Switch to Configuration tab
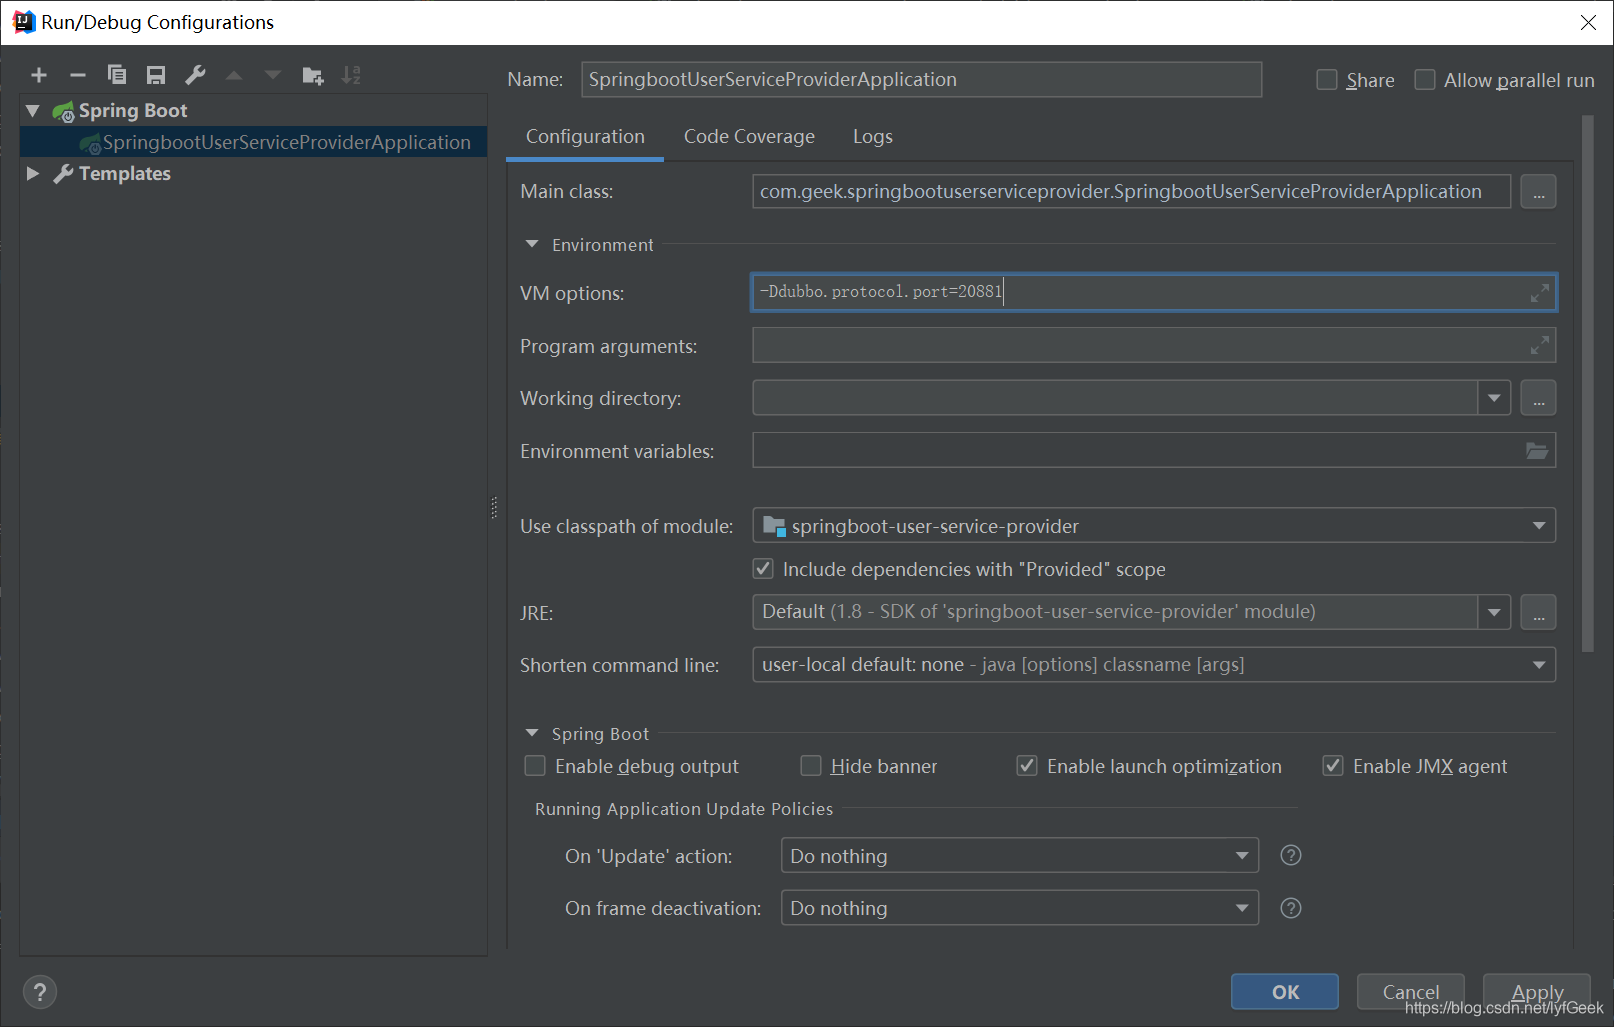The image size is (1614, 1027). [585, 137]
